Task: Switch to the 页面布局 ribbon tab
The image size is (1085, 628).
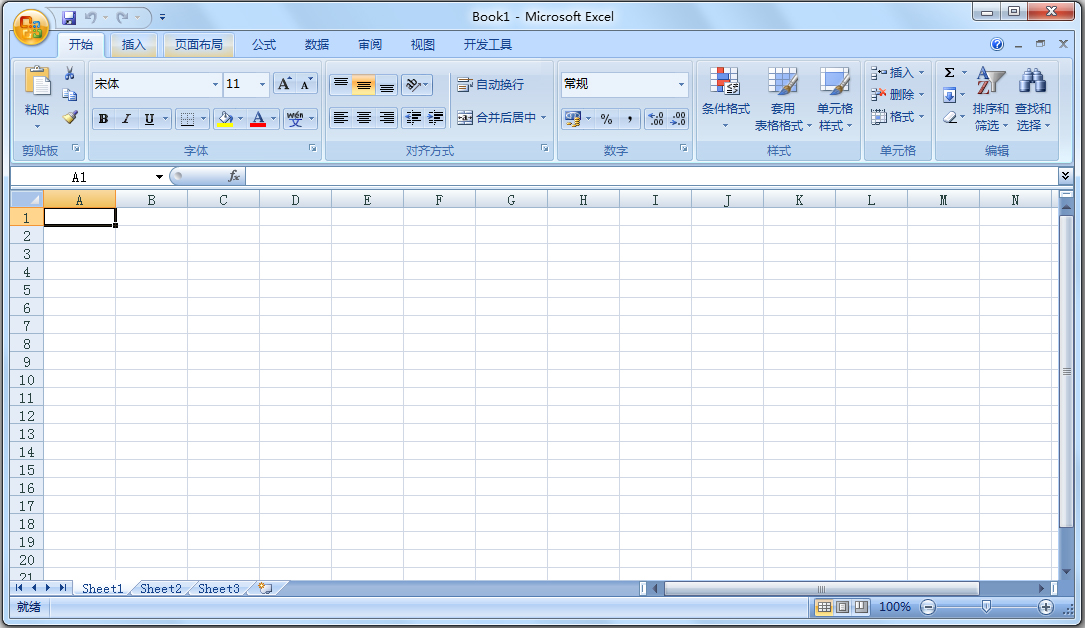Action: (199, 44)
